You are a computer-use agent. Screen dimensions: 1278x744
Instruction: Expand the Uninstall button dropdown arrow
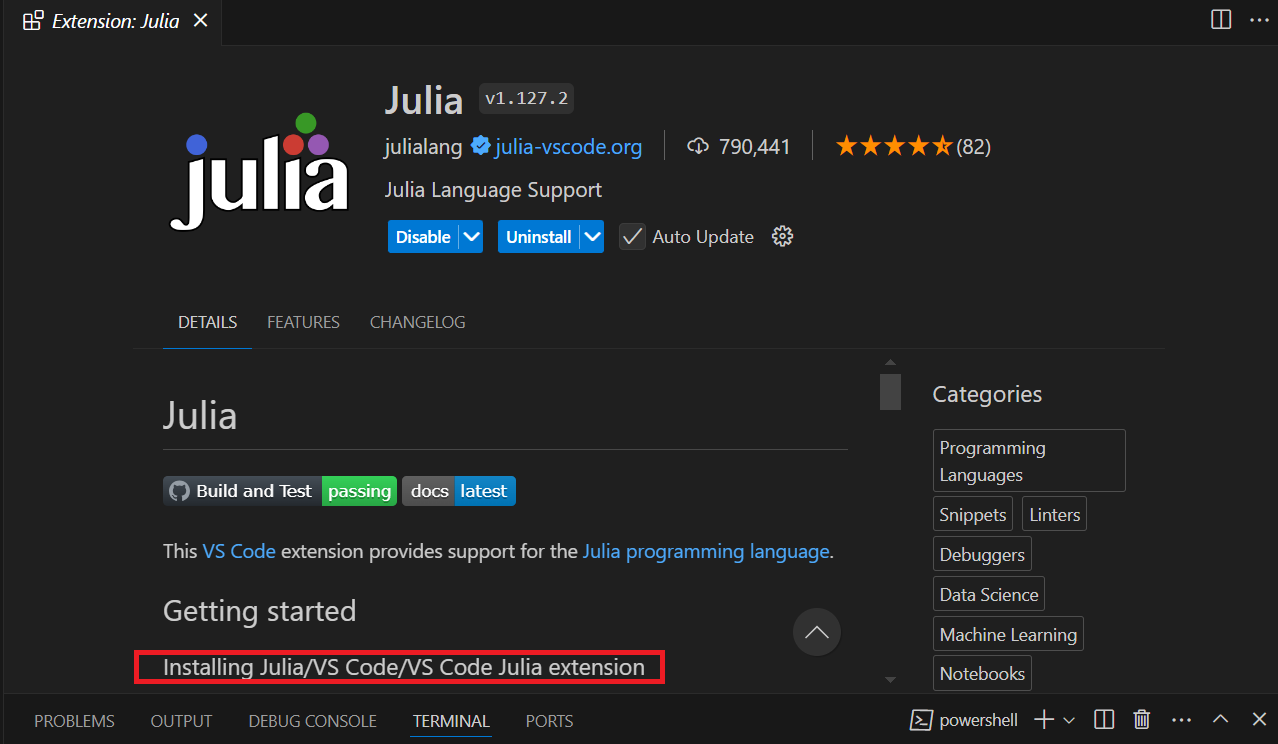point(592,237)
